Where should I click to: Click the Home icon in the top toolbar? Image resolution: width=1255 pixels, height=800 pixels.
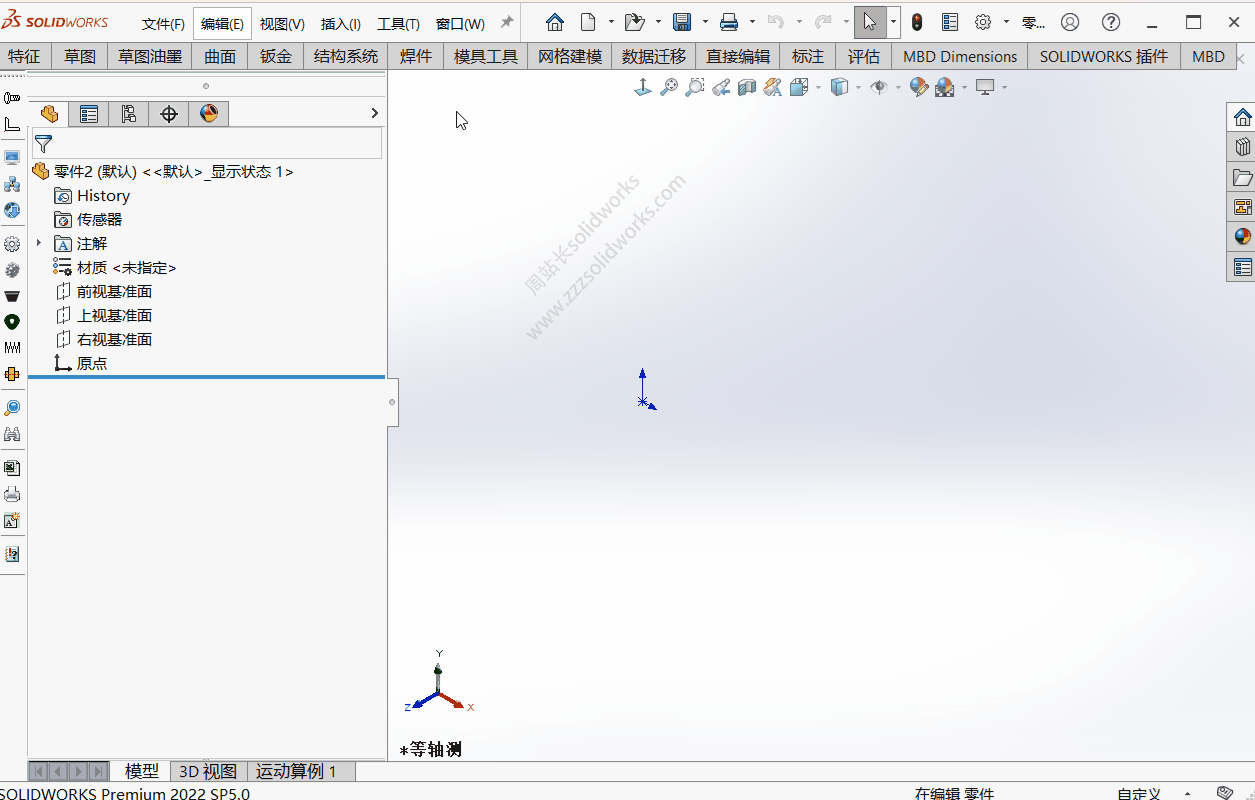(x=555, y=22)
